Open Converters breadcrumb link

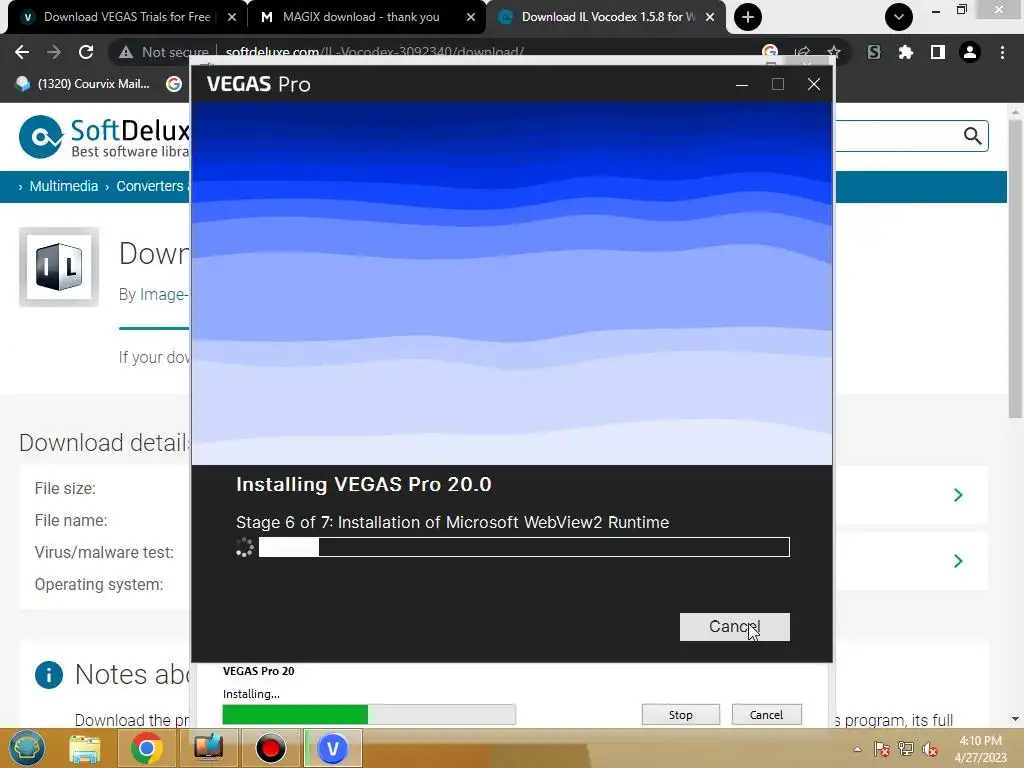150,186
